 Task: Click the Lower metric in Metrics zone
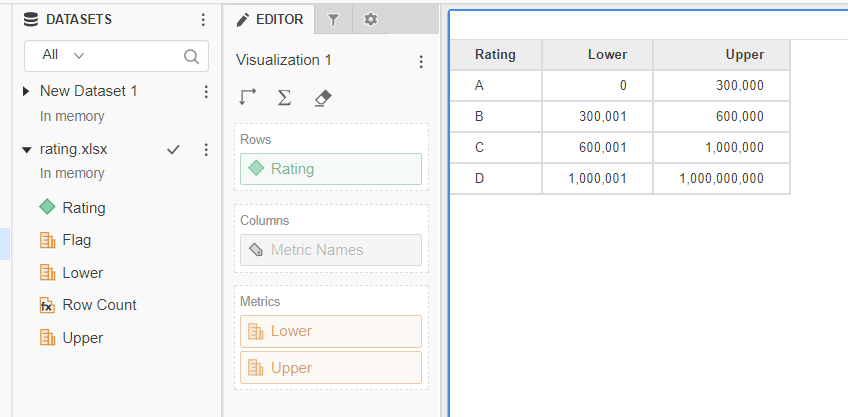click(330, 331)
